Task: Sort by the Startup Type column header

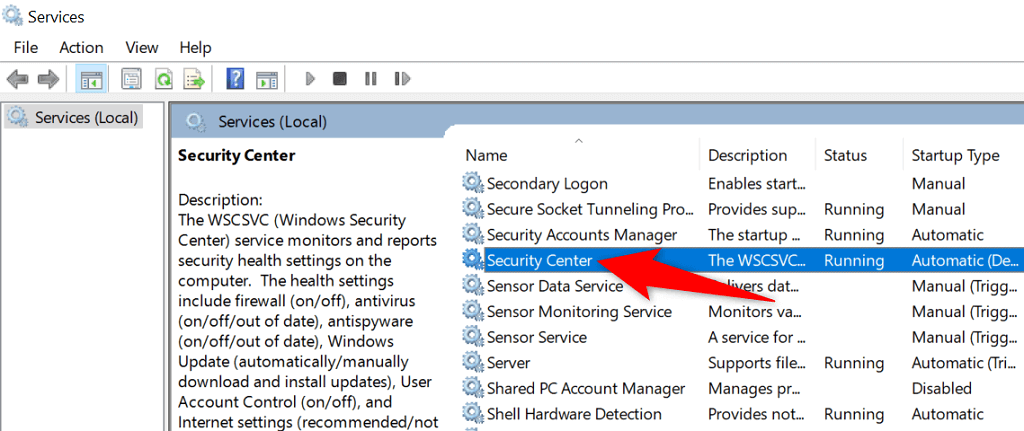Action: point(955,155)
